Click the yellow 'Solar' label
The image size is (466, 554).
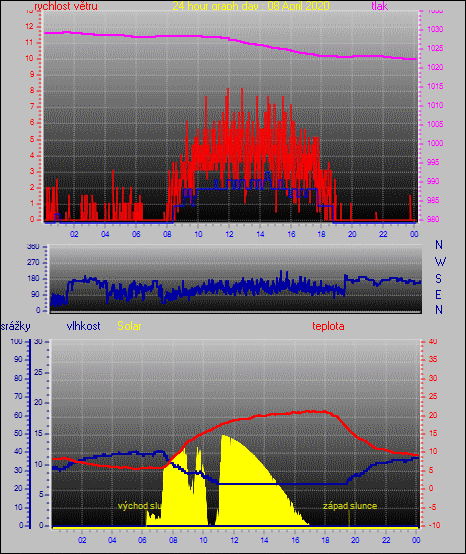(129, 326)
